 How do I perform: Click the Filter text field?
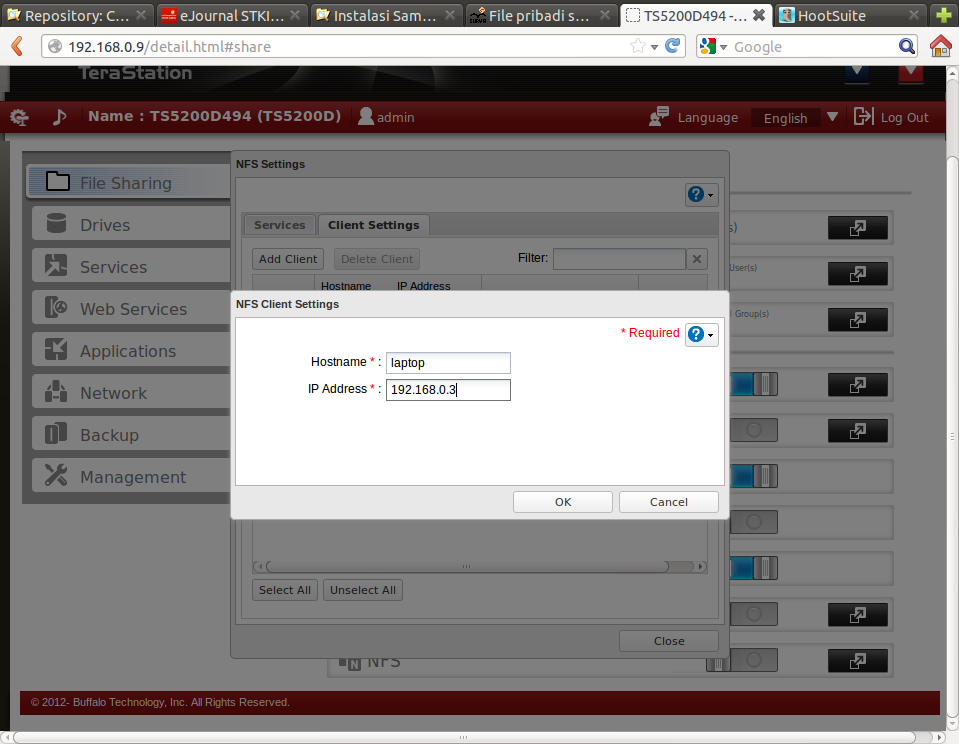(x=619, y=259)
